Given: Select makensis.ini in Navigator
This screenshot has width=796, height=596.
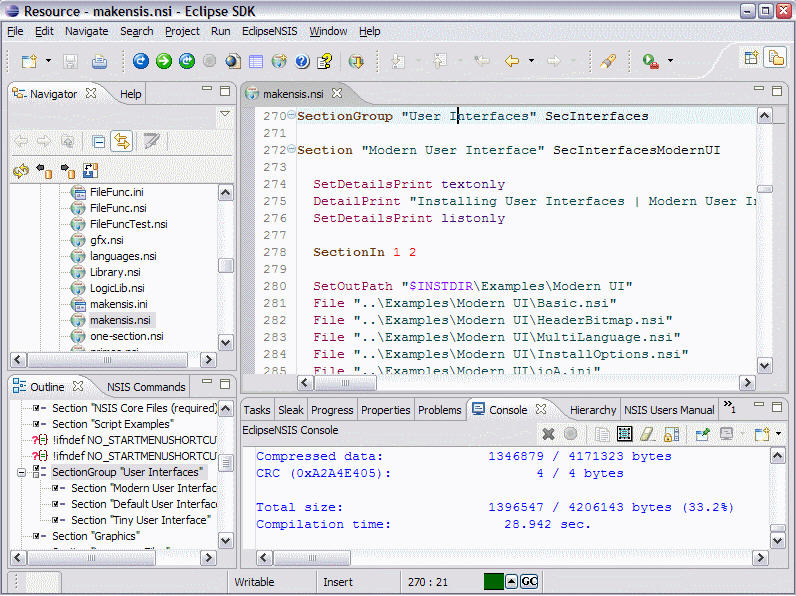Looking at the screenshot, I should 118,304.
